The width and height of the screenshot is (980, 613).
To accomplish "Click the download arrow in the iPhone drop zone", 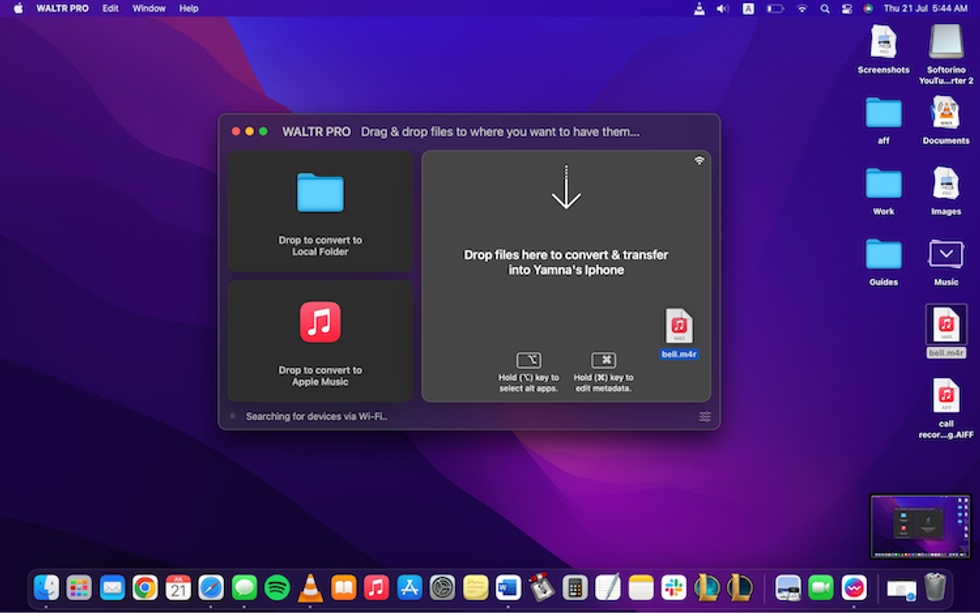I will [x=566, y=188].
